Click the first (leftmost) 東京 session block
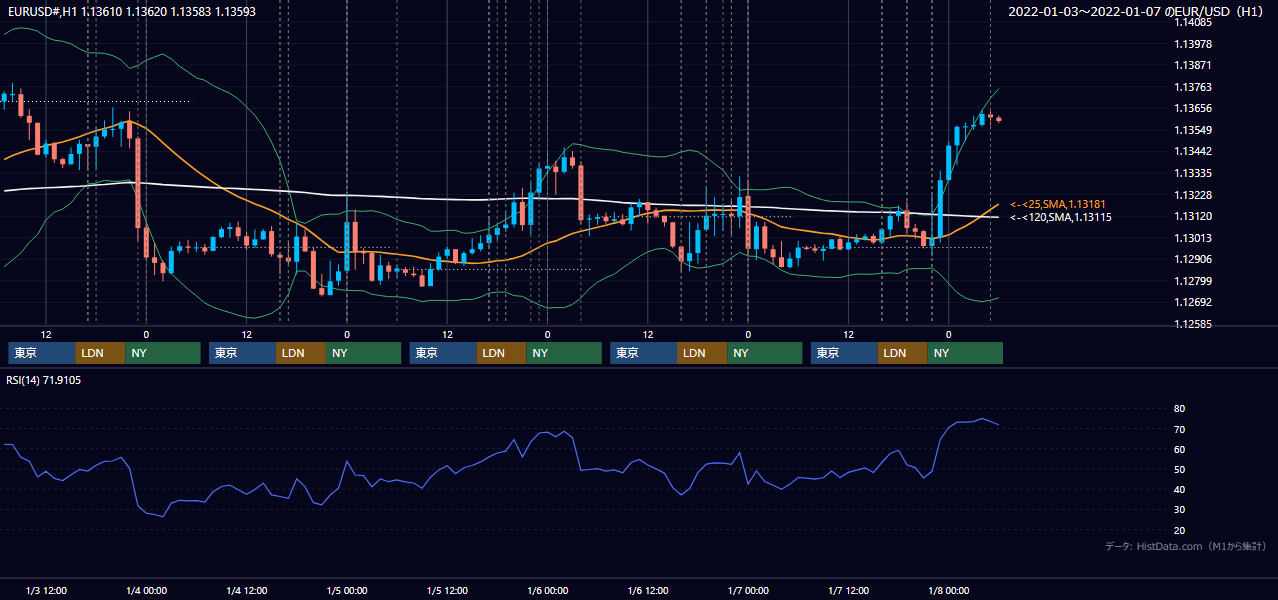This screenshot has width=1278, height=600. point(42,353)
